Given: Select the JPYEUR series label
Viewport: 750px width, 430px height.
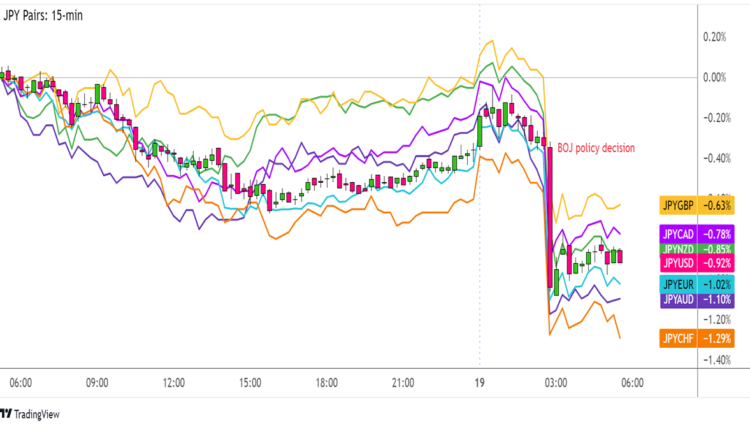Looking at the screenshot, I should [678, 284].
